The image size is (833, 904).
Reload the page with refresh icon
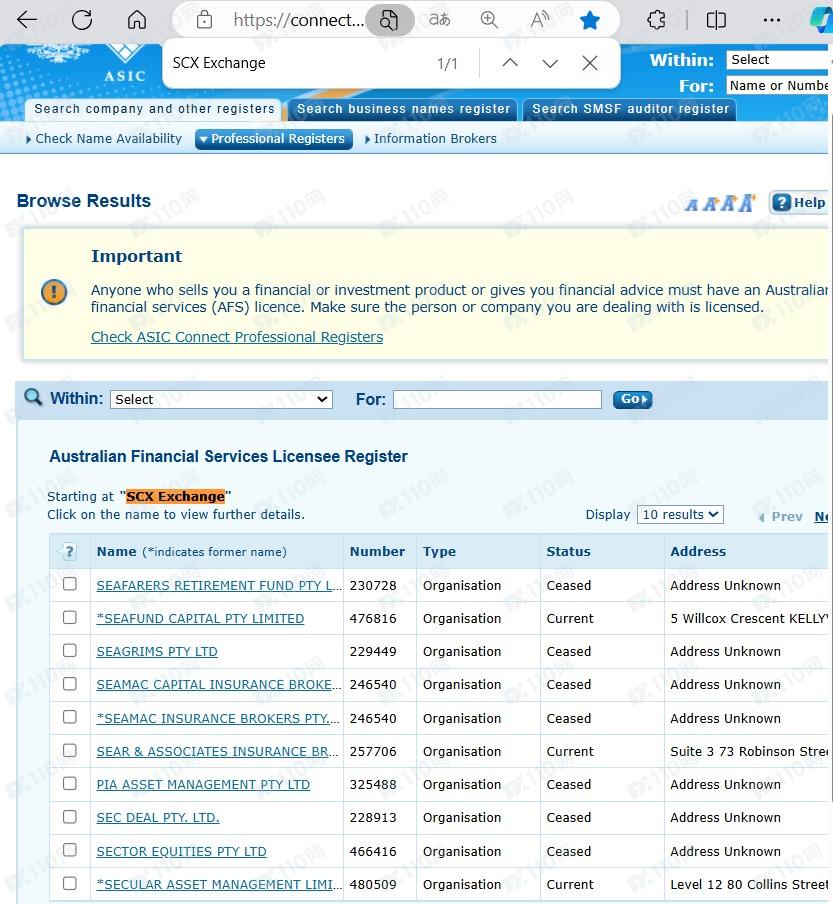(82, 20)
